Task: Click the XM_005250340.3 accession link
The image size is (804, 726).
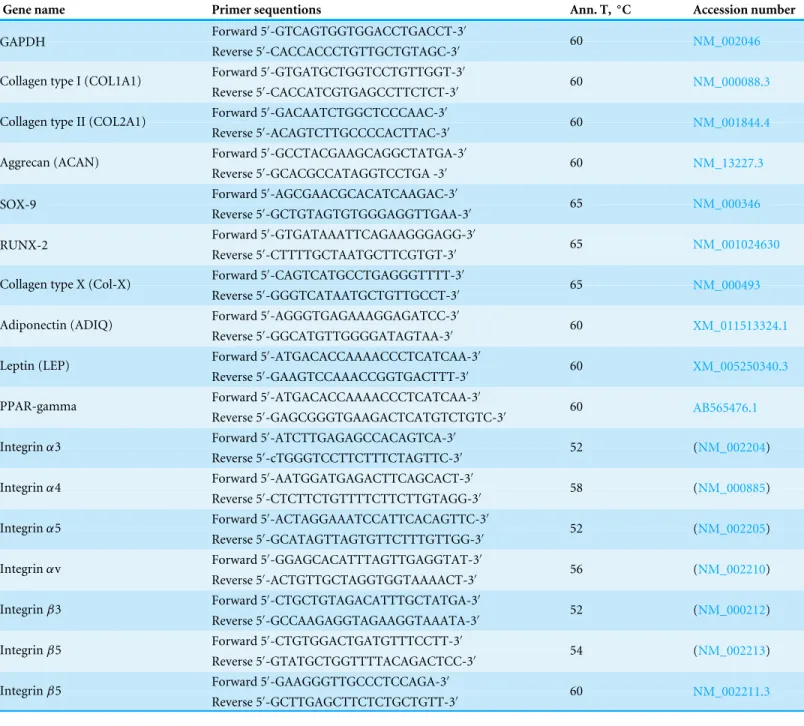Action: tap(740, 366)
